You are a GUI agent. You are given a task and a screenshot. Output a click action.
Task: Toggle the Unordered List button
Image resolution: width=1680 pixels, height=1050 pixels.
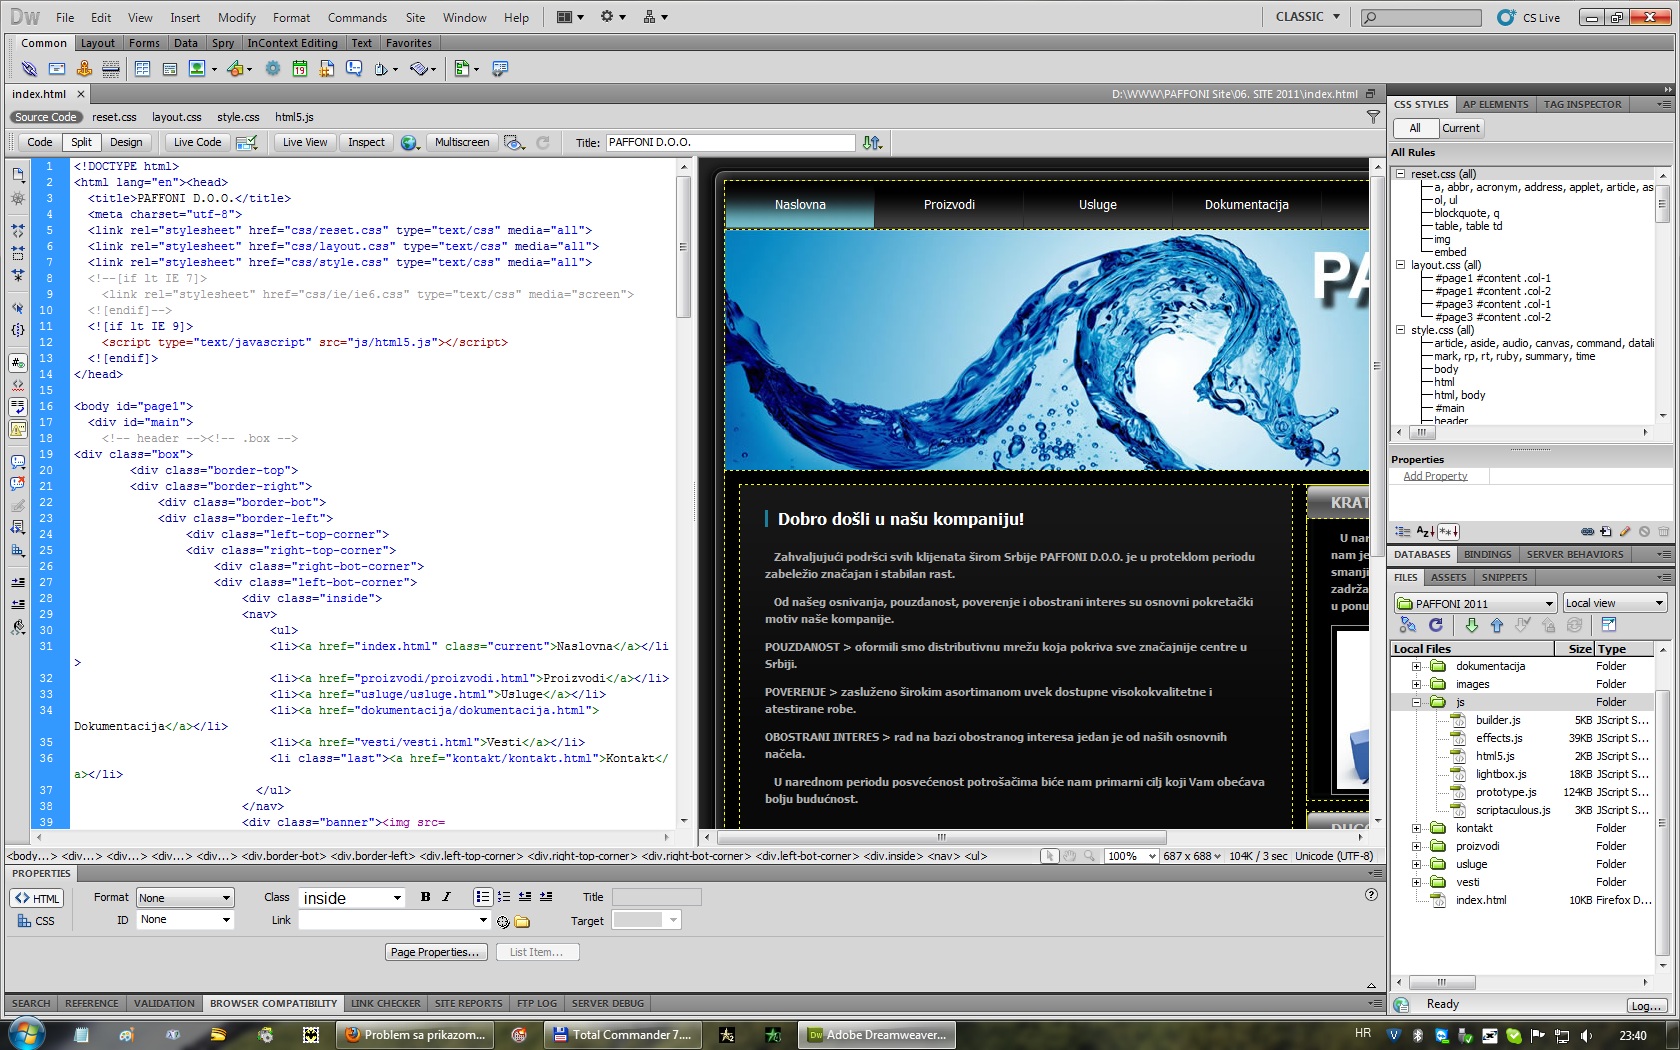click(483, 897)
